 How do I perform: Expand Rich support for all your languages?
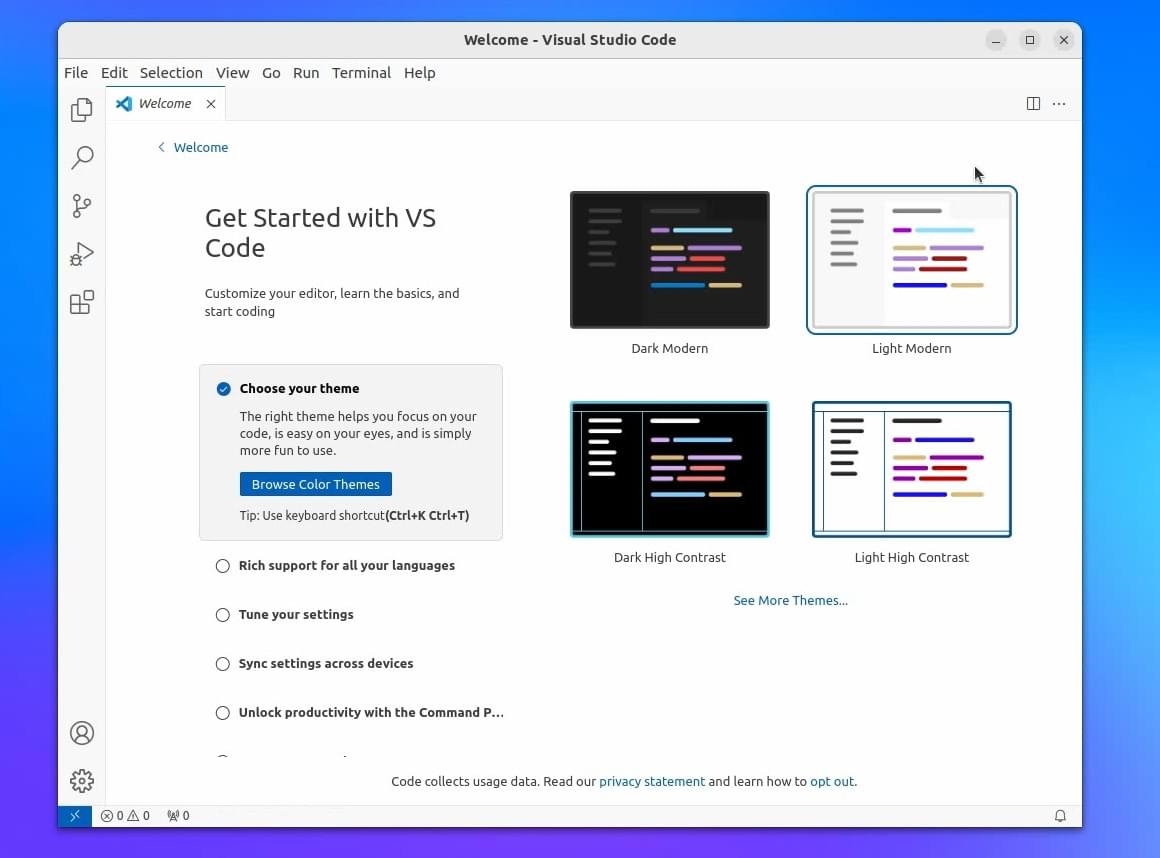pos(346,566)
